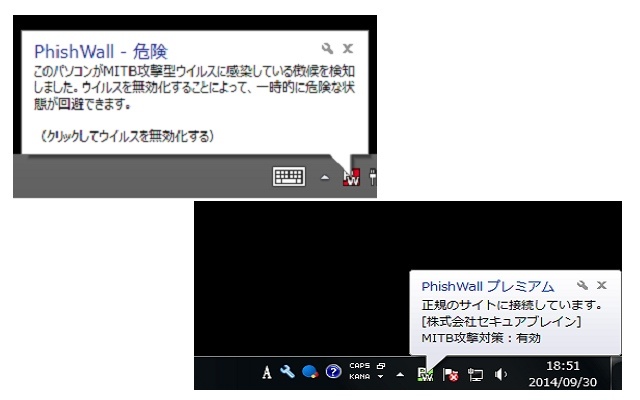This screenshot has height=400, width=640.
Task: Show hidden icons arrow beside red PhishWall icon
Action: click(x=325, y=177)
